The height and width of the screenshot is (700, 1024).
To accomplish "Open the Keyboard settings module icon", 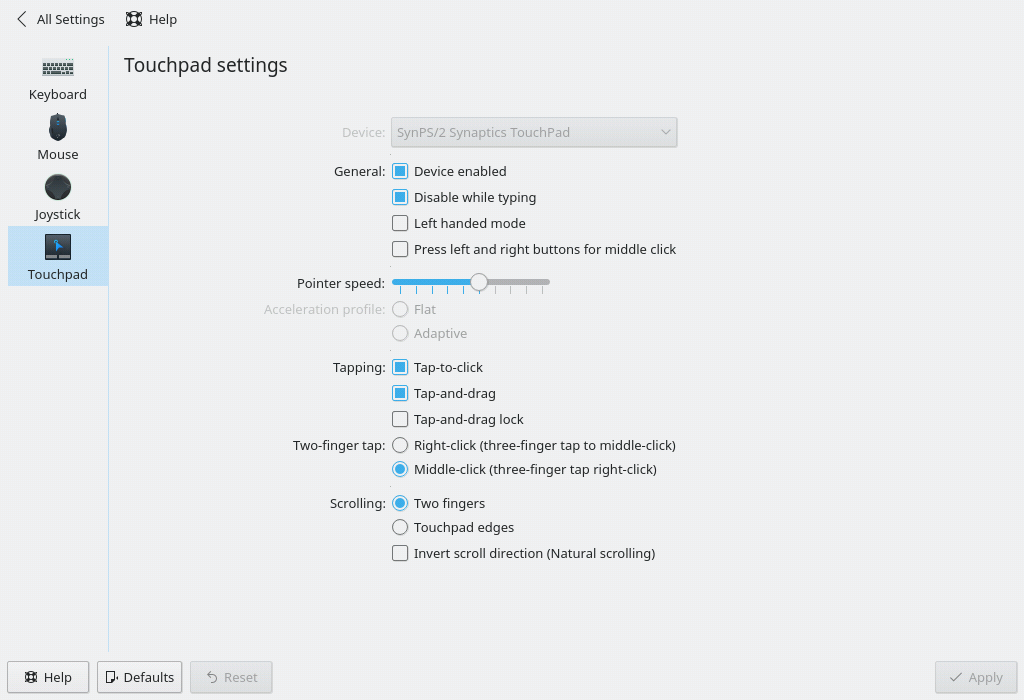I will [x=58, y=69].
